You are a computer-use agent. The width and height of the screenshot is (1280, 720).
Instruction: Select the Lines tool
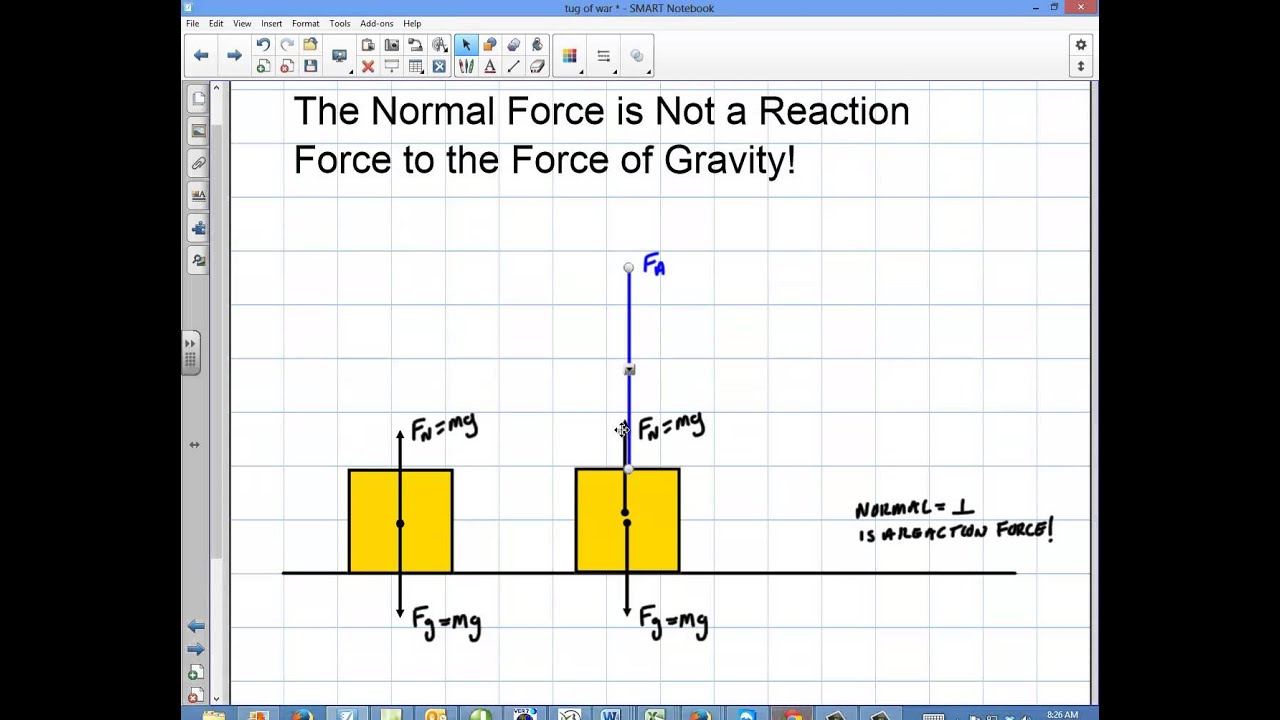(x=514, y=67)
